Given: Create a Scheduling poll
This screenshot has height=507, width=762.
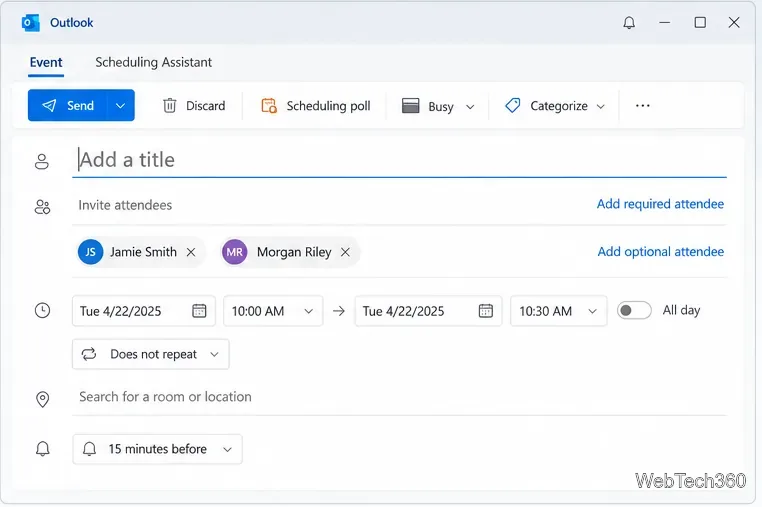Looking at the screenshot, I should tap(316, 105).
